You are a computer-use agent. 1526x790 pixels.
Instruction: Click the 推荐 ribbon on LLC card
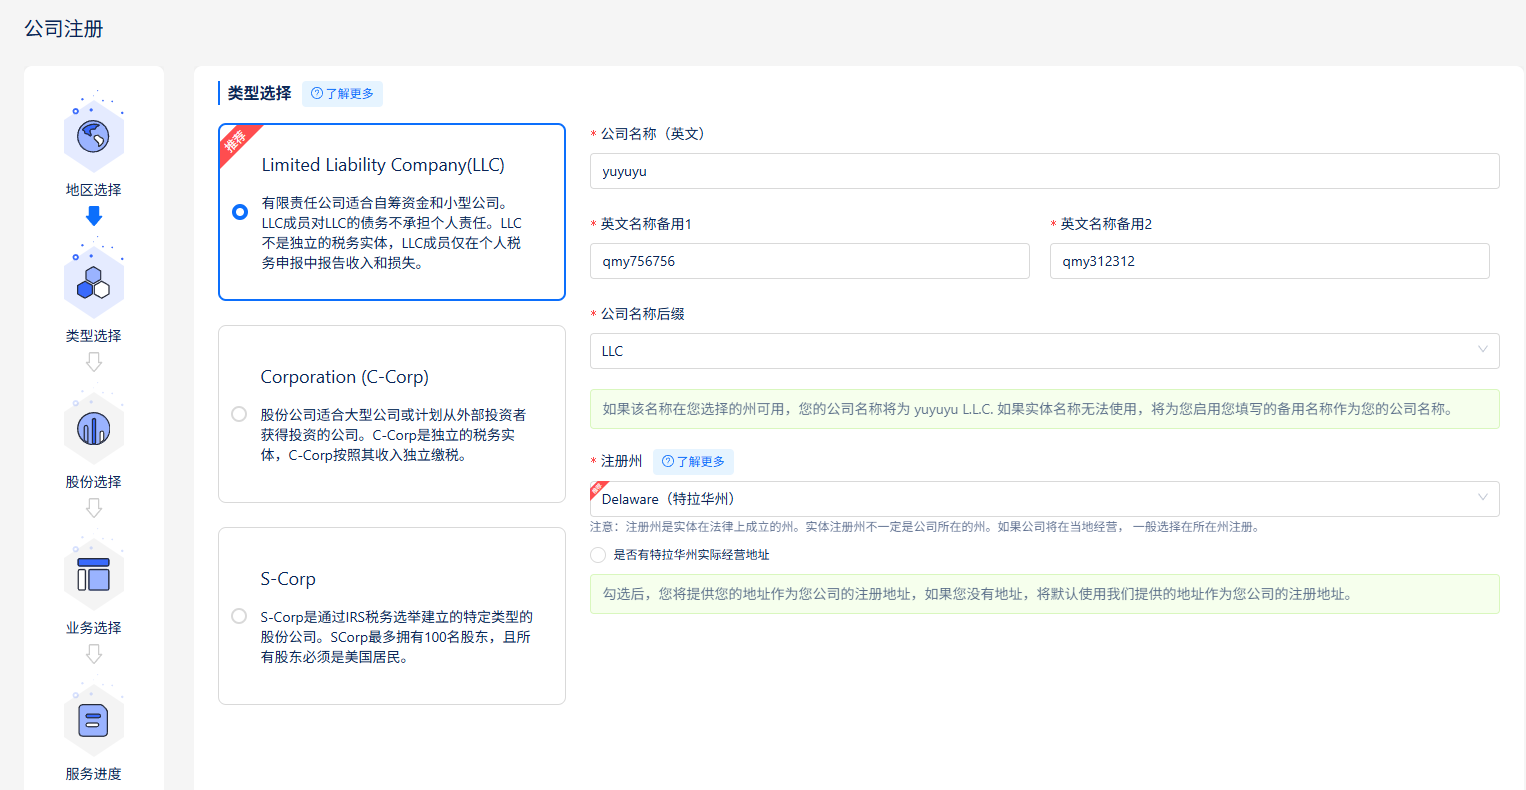(x=237, y=142)
